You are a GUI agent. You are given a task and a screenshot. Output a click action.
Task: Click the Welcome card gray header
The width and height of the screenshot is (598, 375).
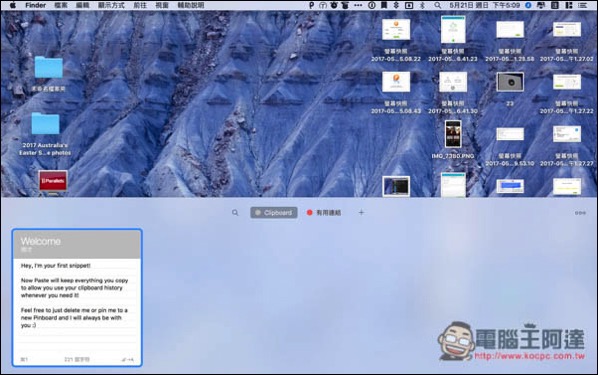pyautogui.click(x=77, y=244)
